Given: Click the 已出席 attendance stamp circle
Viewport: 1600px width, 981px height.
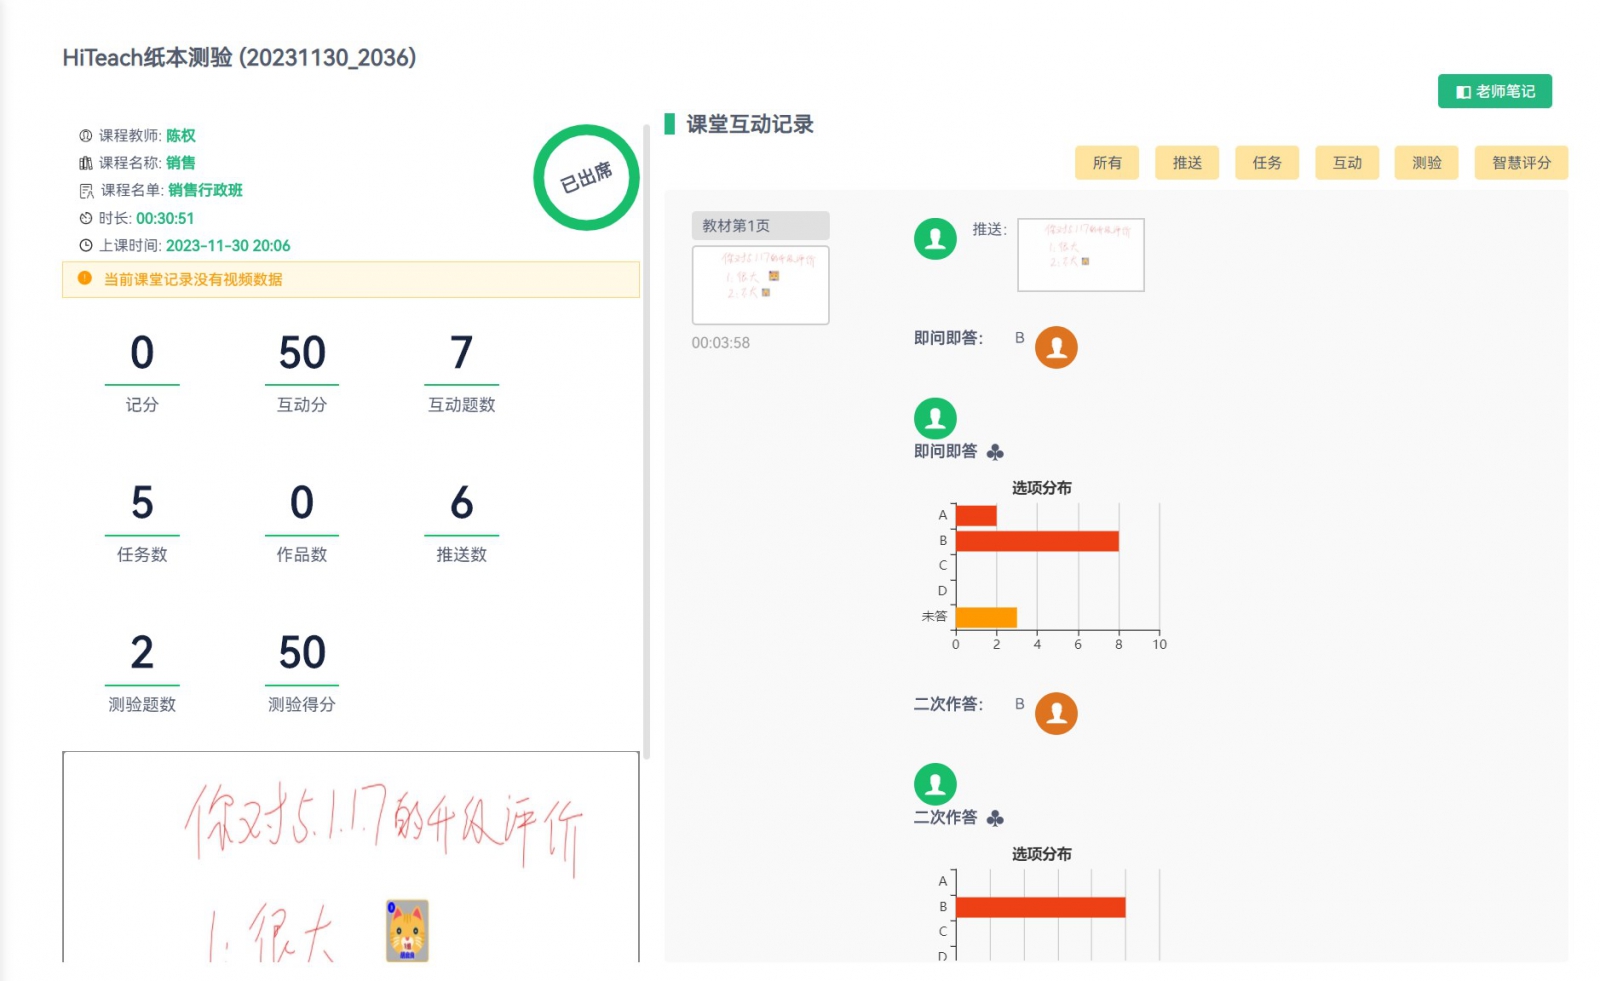Looking at the screenshot, I should click(586, 178).
